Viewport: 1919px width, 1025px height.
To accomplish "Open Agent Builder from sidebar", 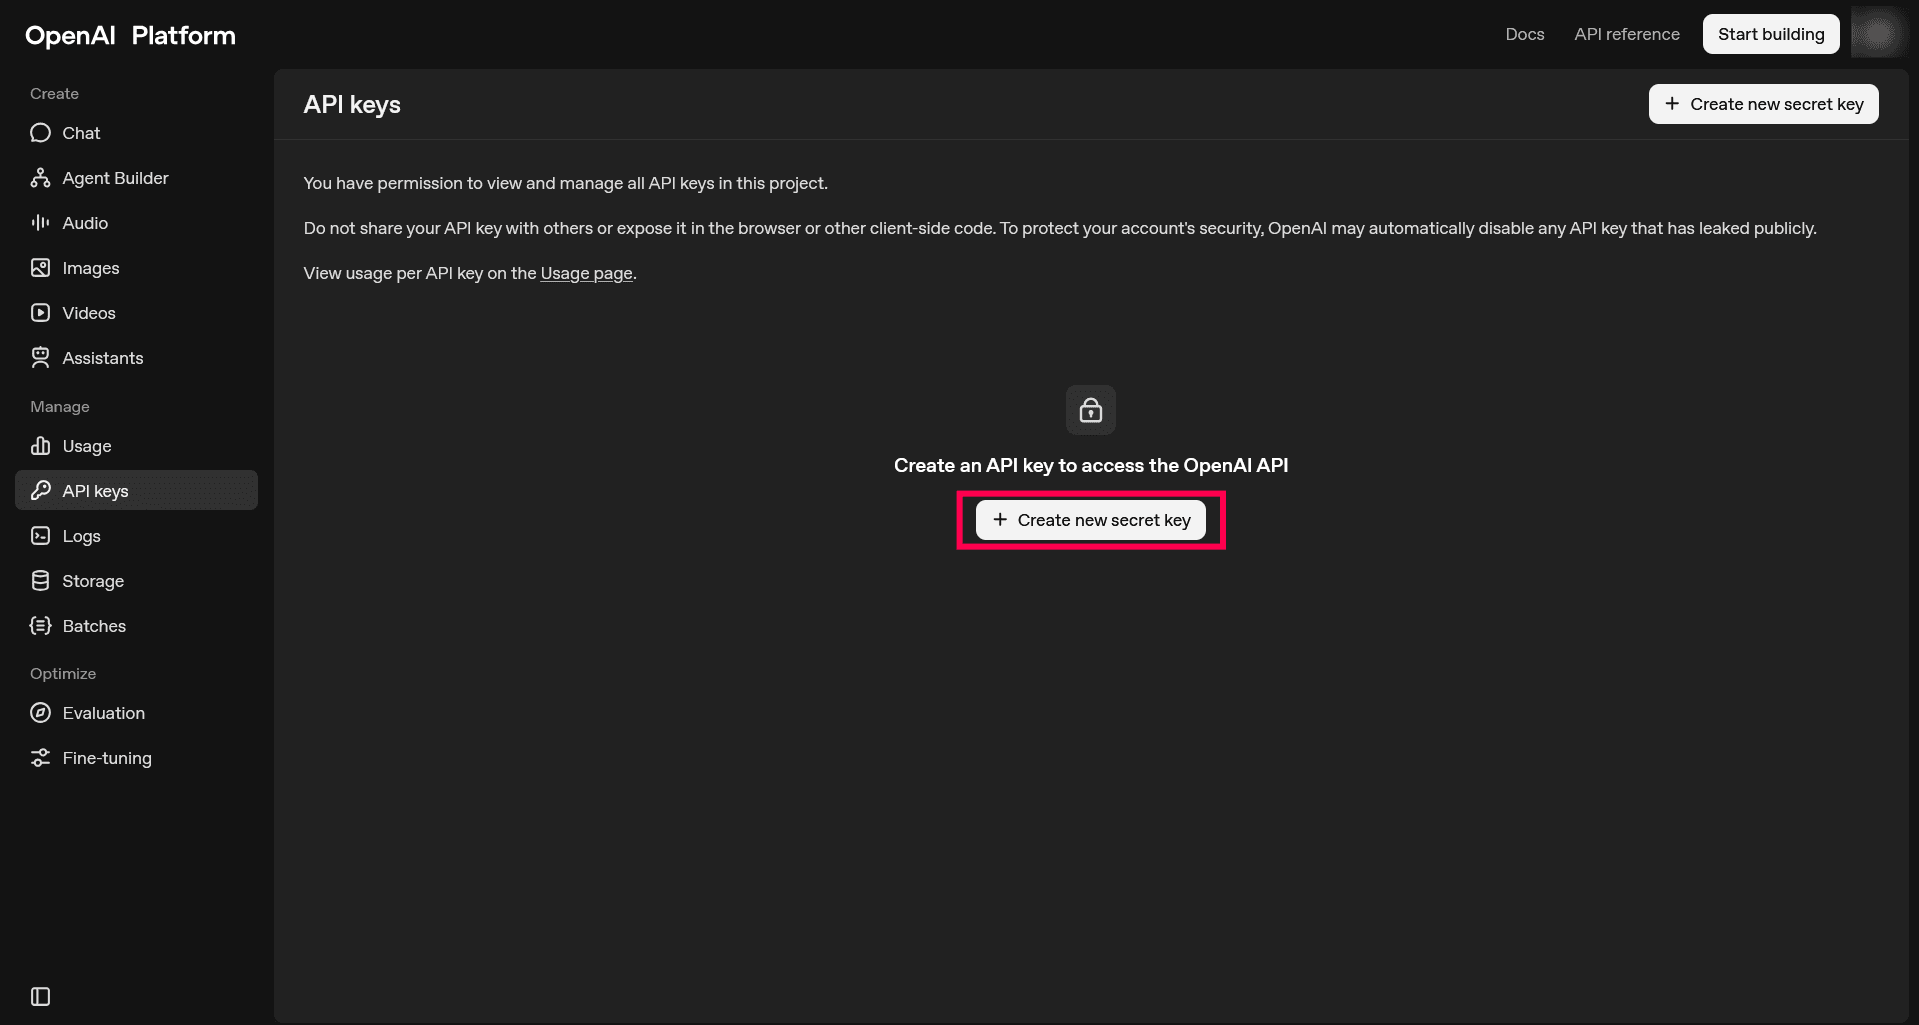I will [x=40, y=177].
